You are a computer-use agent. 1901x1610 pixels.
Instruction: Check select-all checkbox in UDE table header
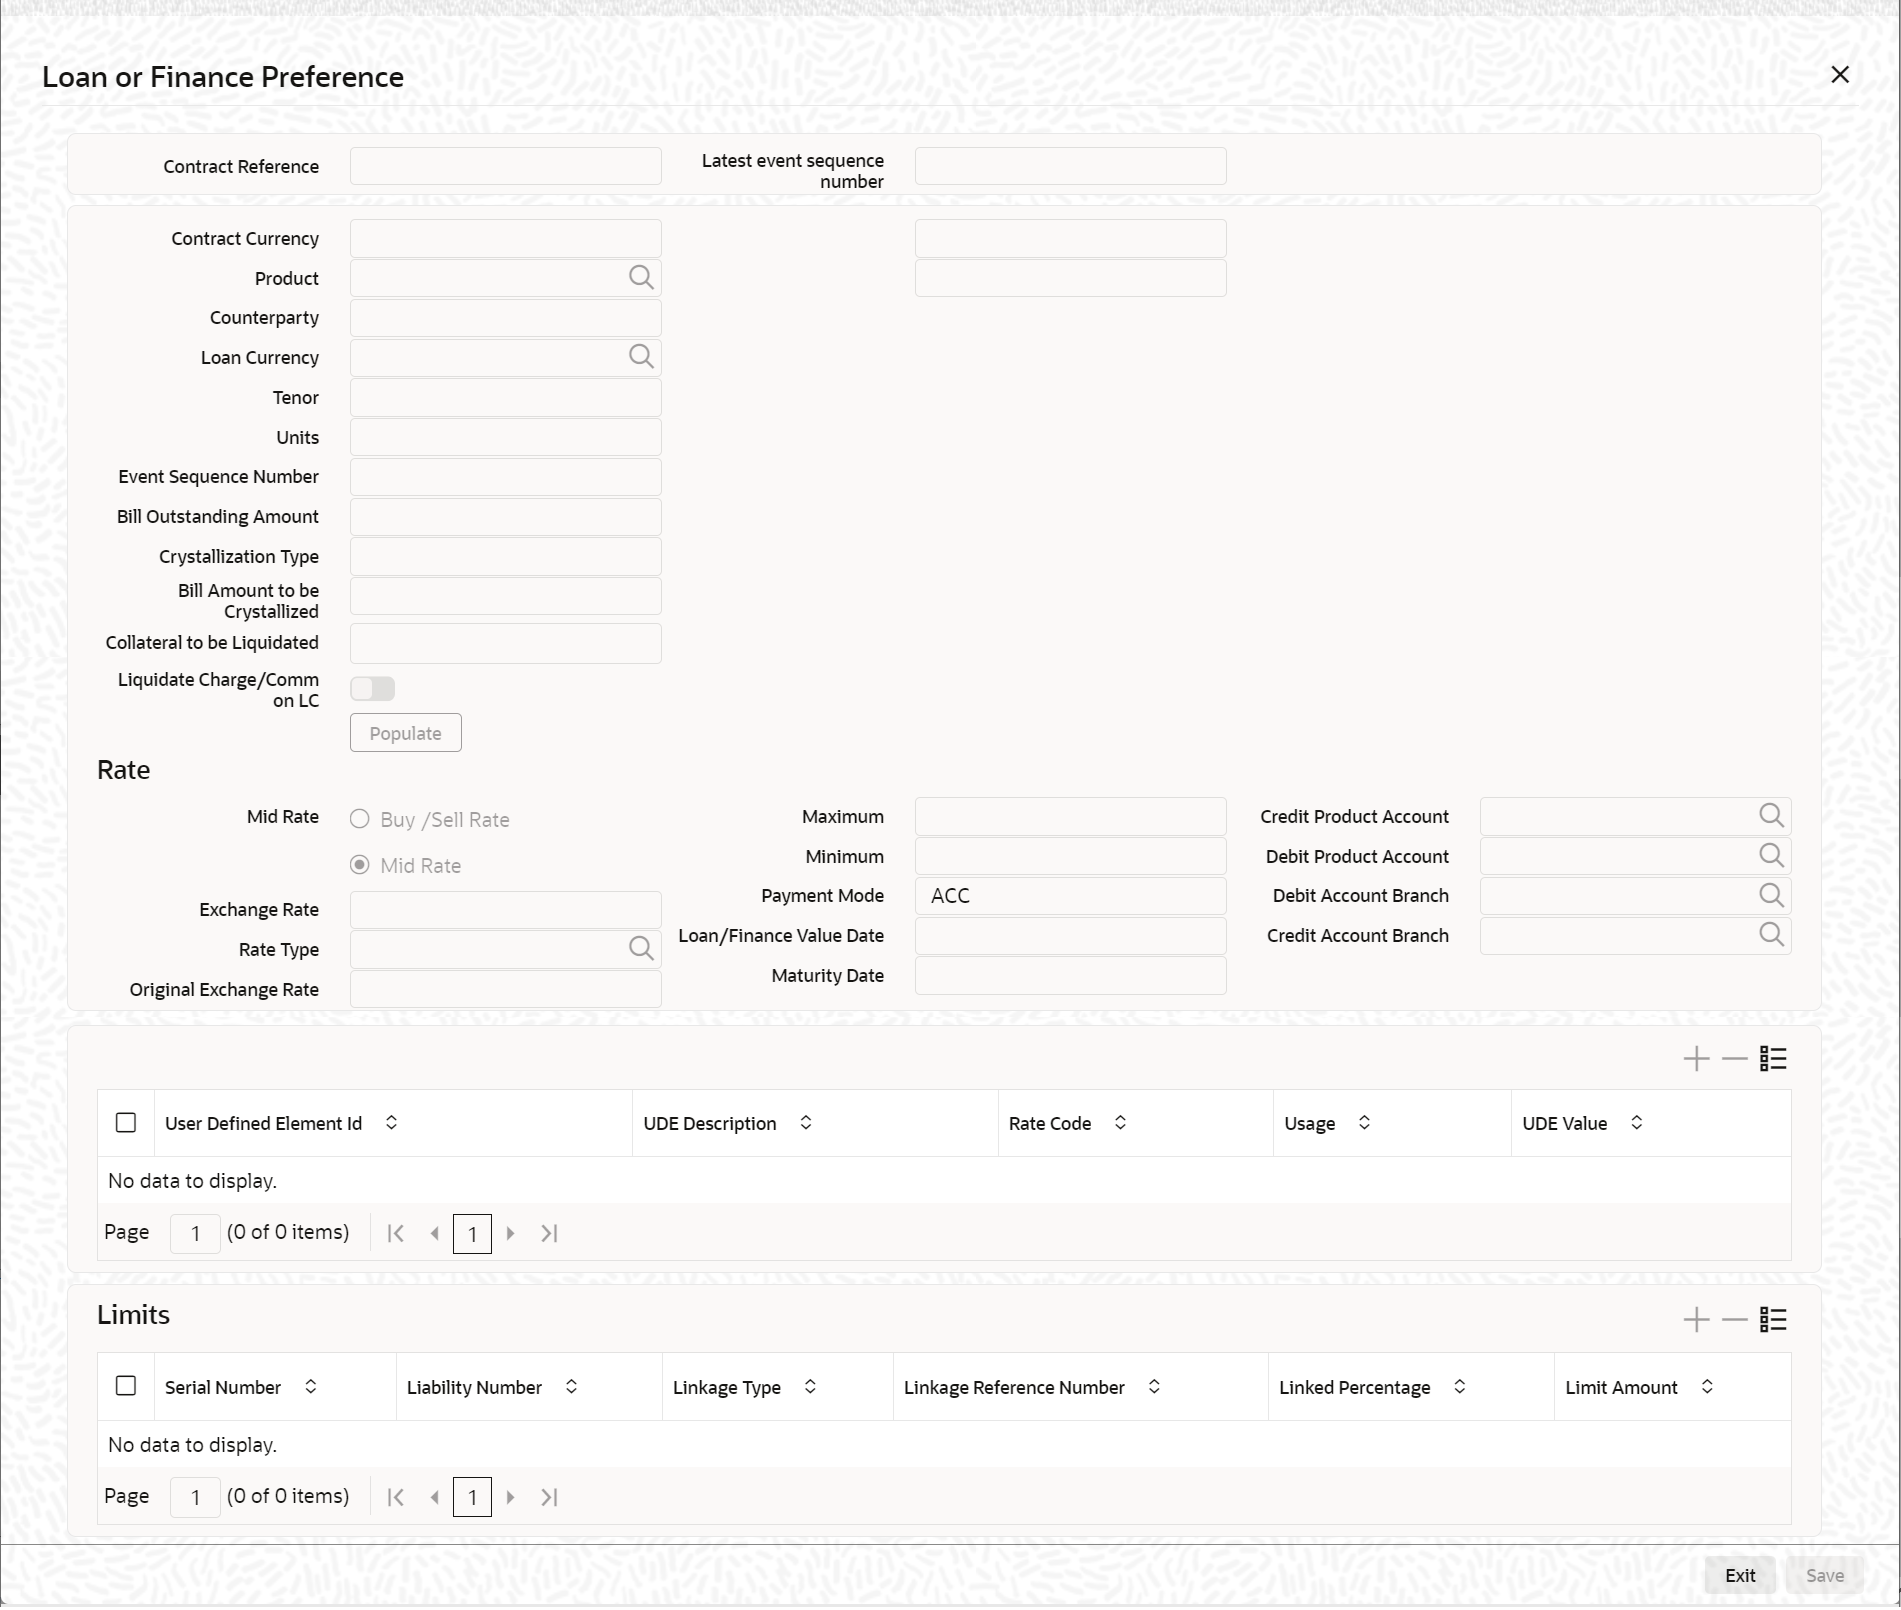pyautogui.click(x=126, y=1123)
